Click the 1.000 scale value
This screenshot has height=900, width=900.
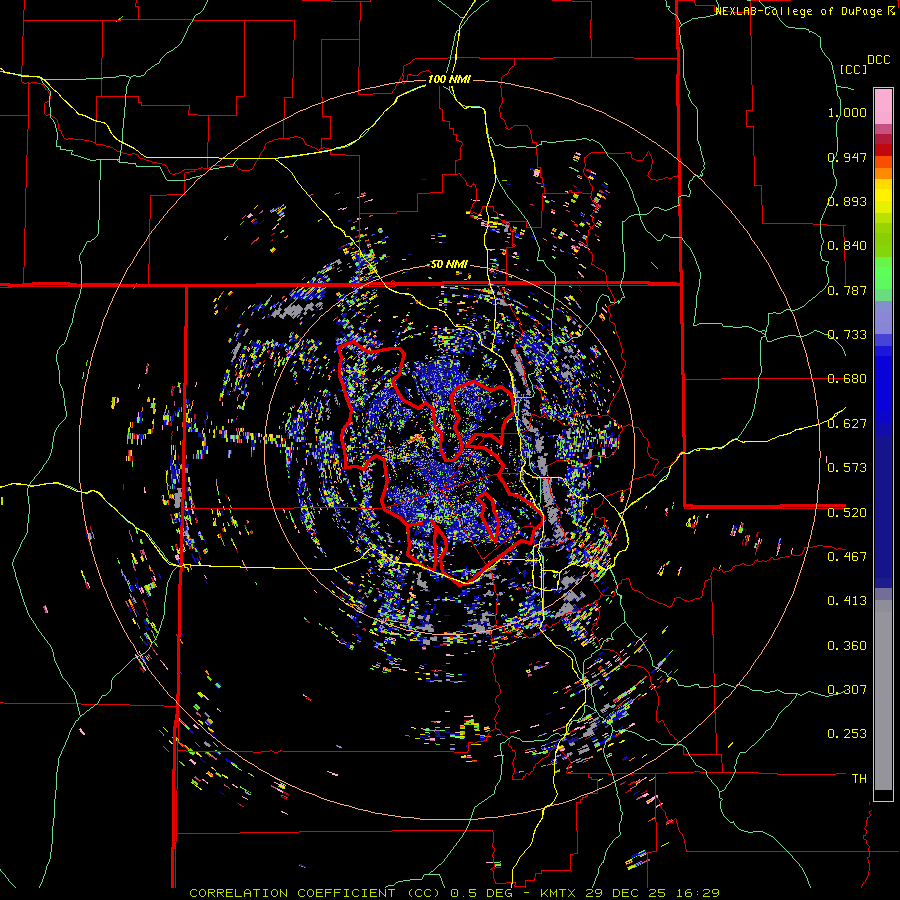tap(847, 112)
